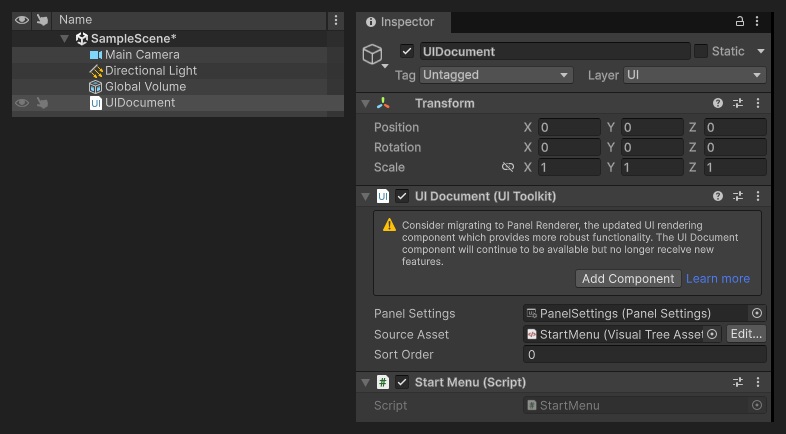
Task: Open the Layer dropdown showing UI
Action: tap(695, 75)
